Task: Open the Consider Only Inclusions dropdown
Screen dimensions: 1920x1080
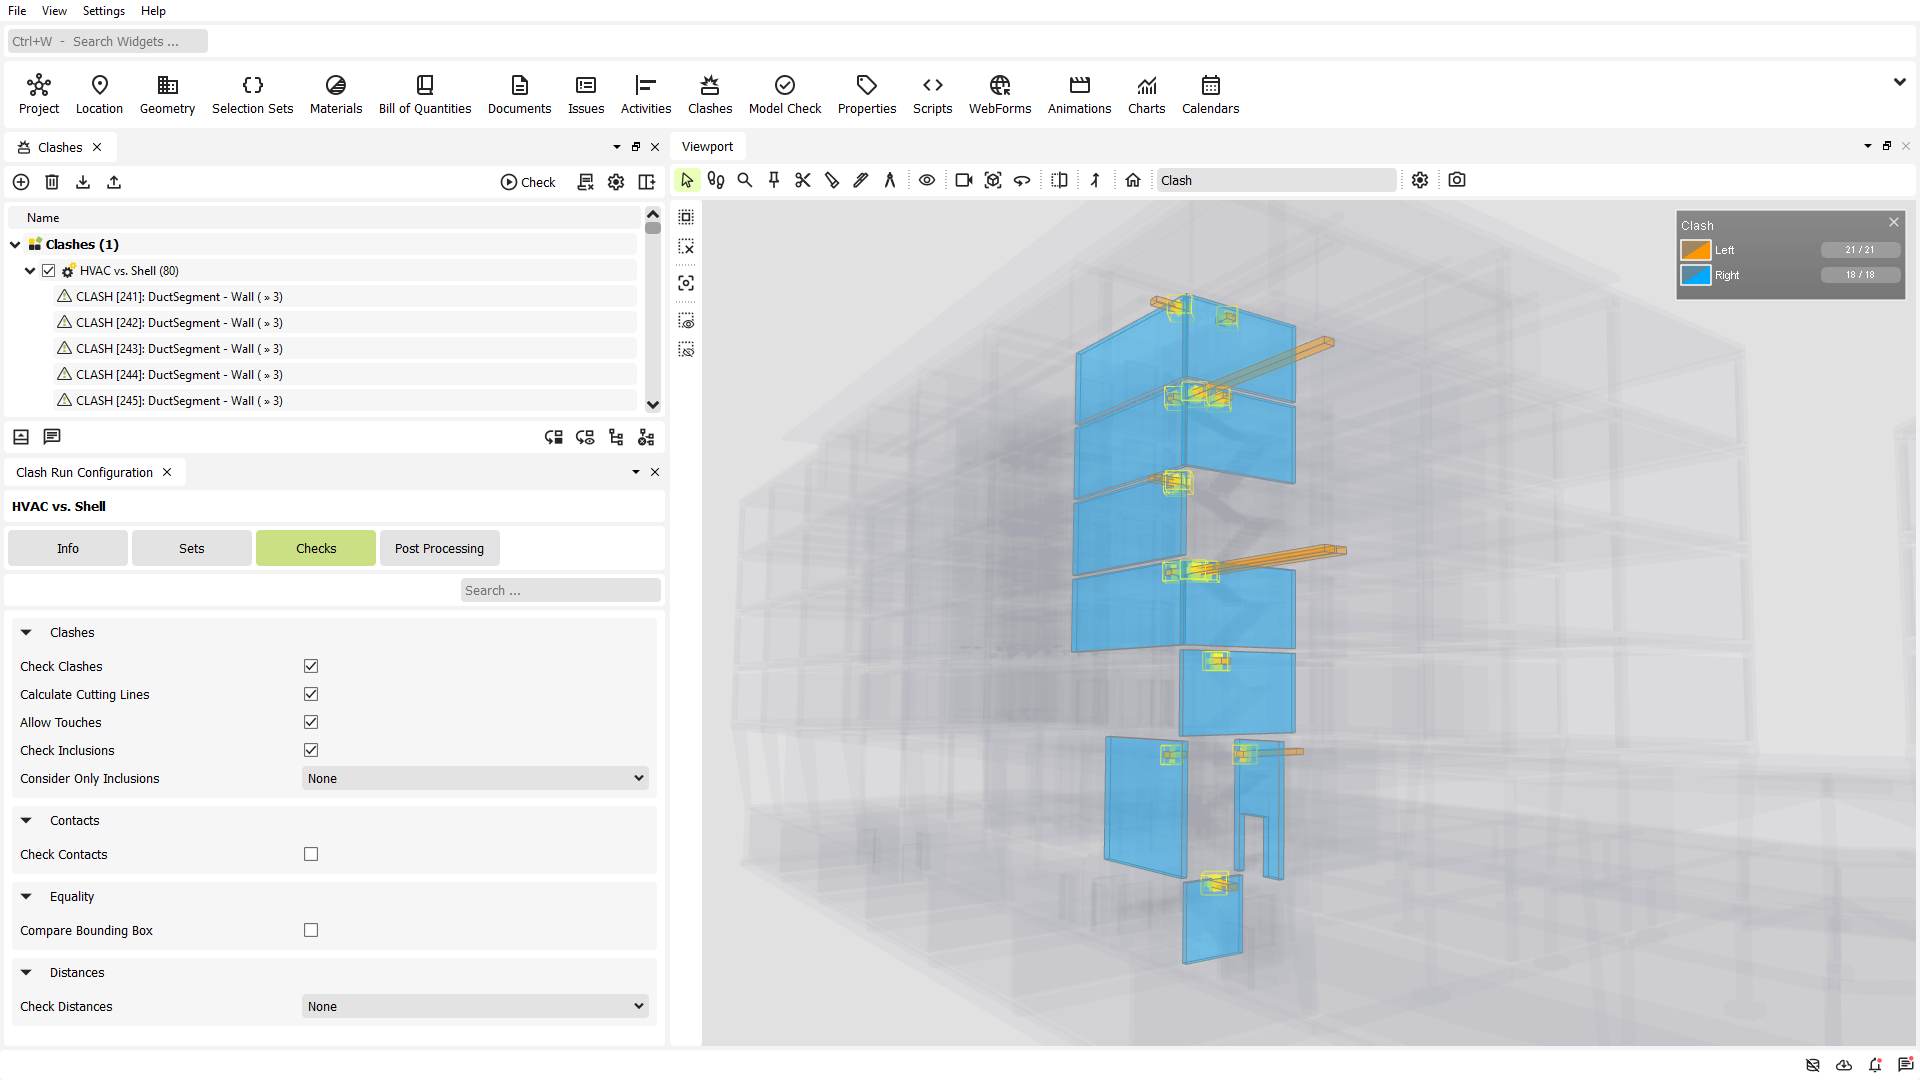Action: click(x=475, y=778)
